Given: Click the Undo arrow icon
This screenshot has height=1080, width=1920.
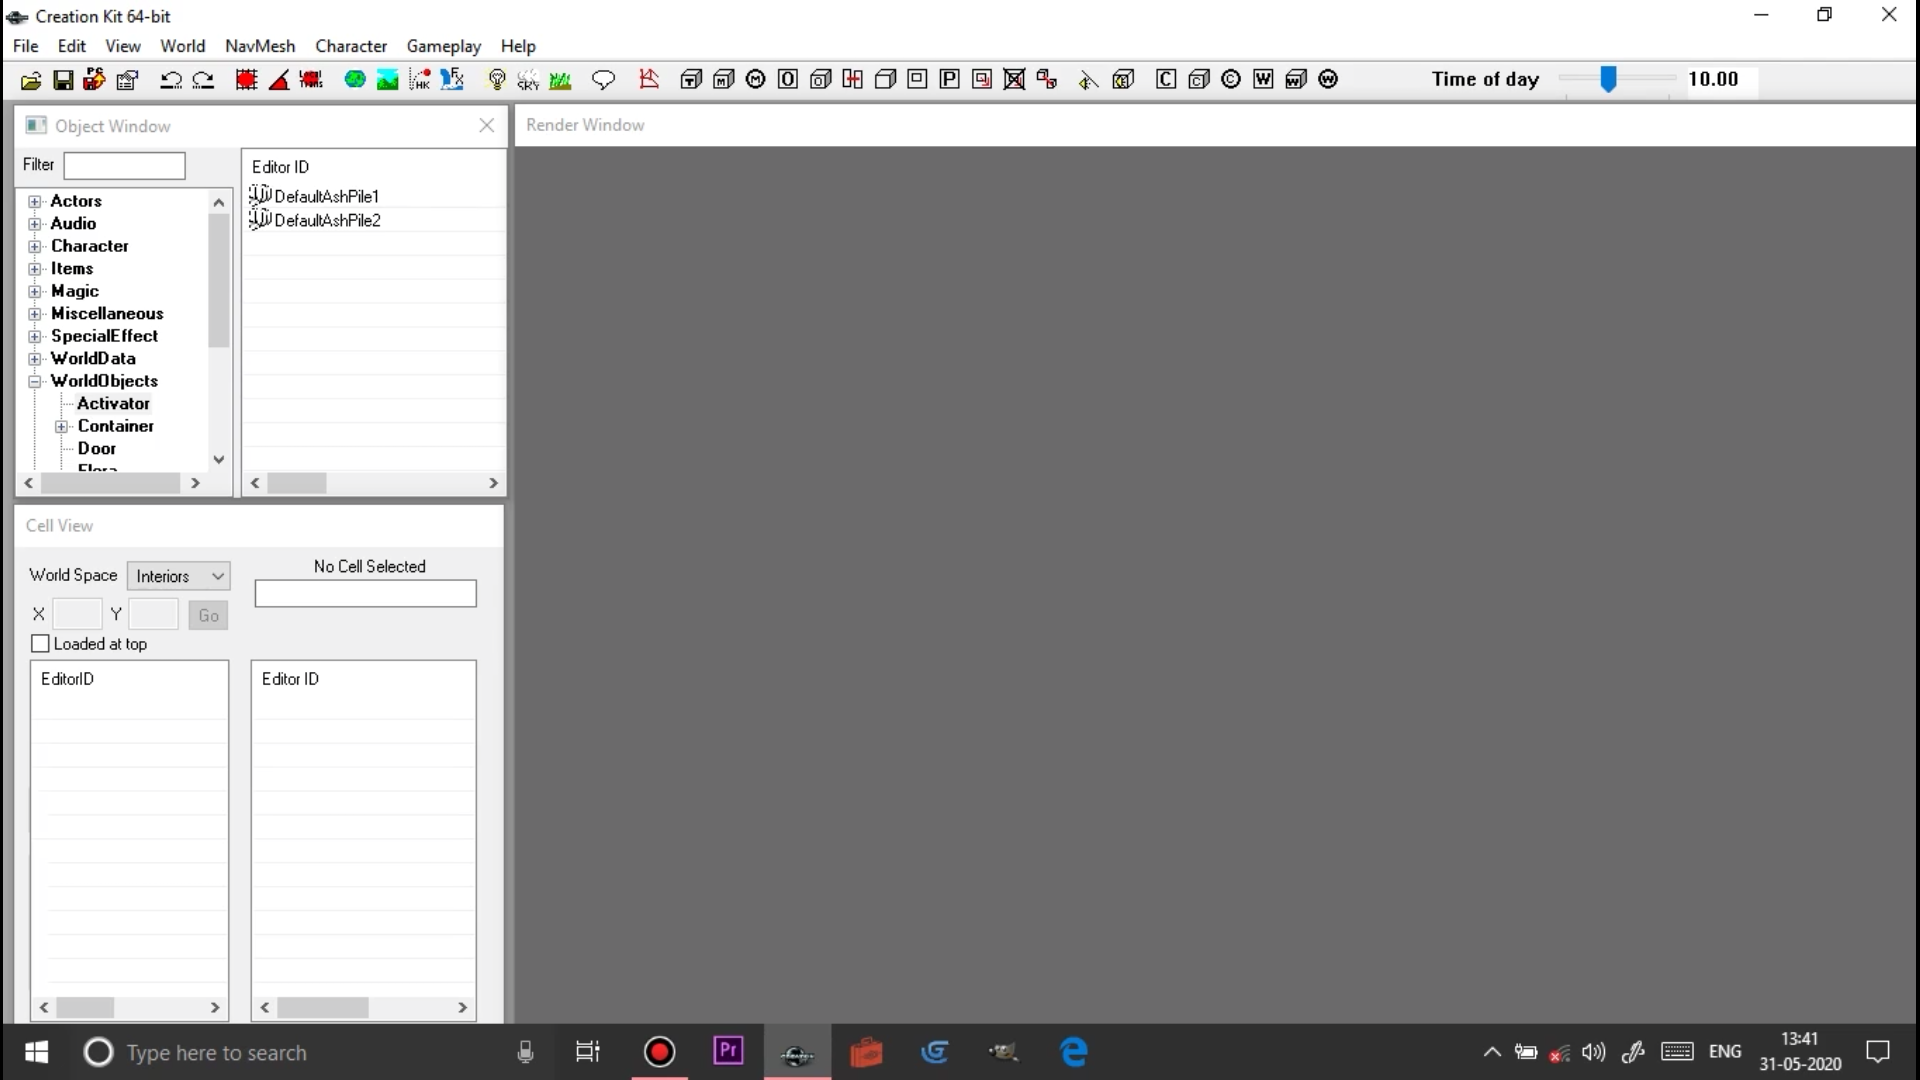Looking at the screenshot, I should [171, 80].
